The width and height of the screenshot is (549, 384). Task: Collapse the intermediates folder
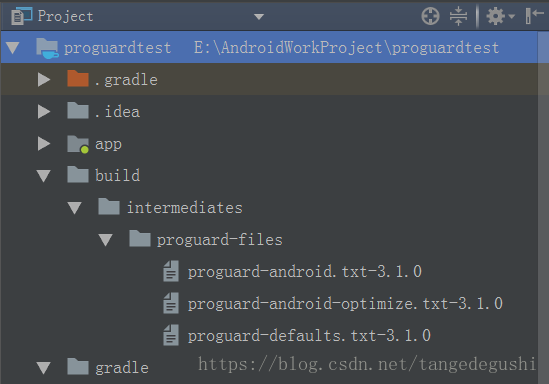[x=75, y=208]
